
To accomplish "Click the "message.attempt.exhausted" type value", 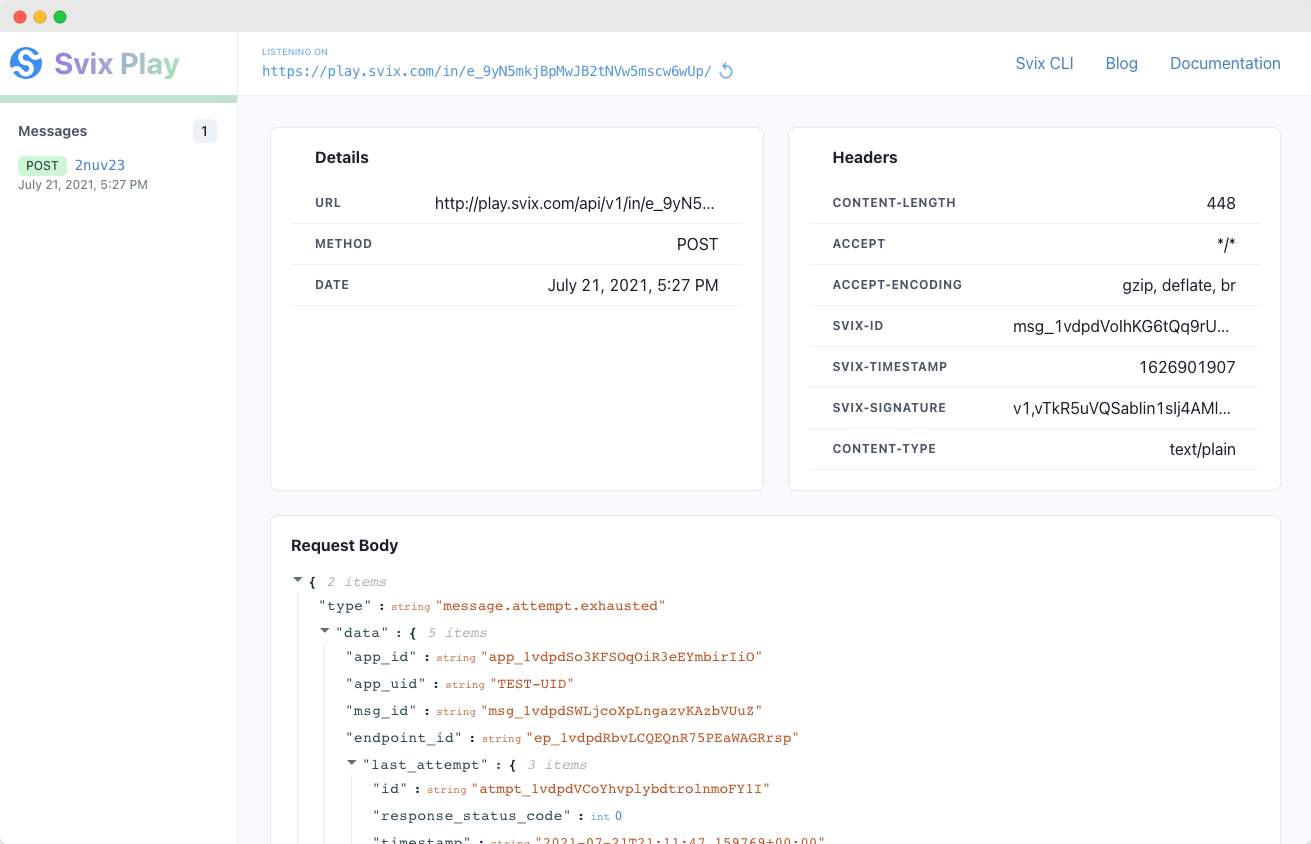I will click(550, 606).
